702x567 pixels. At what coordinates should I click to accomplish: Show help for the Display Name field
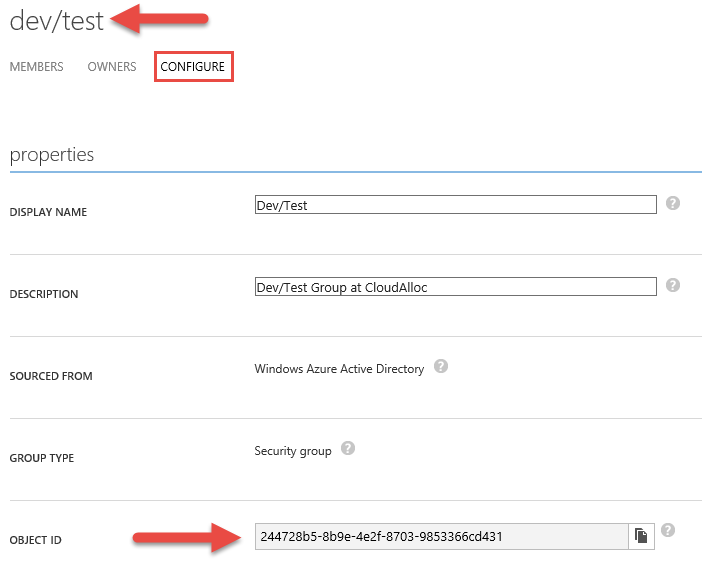tap(673, 203)
